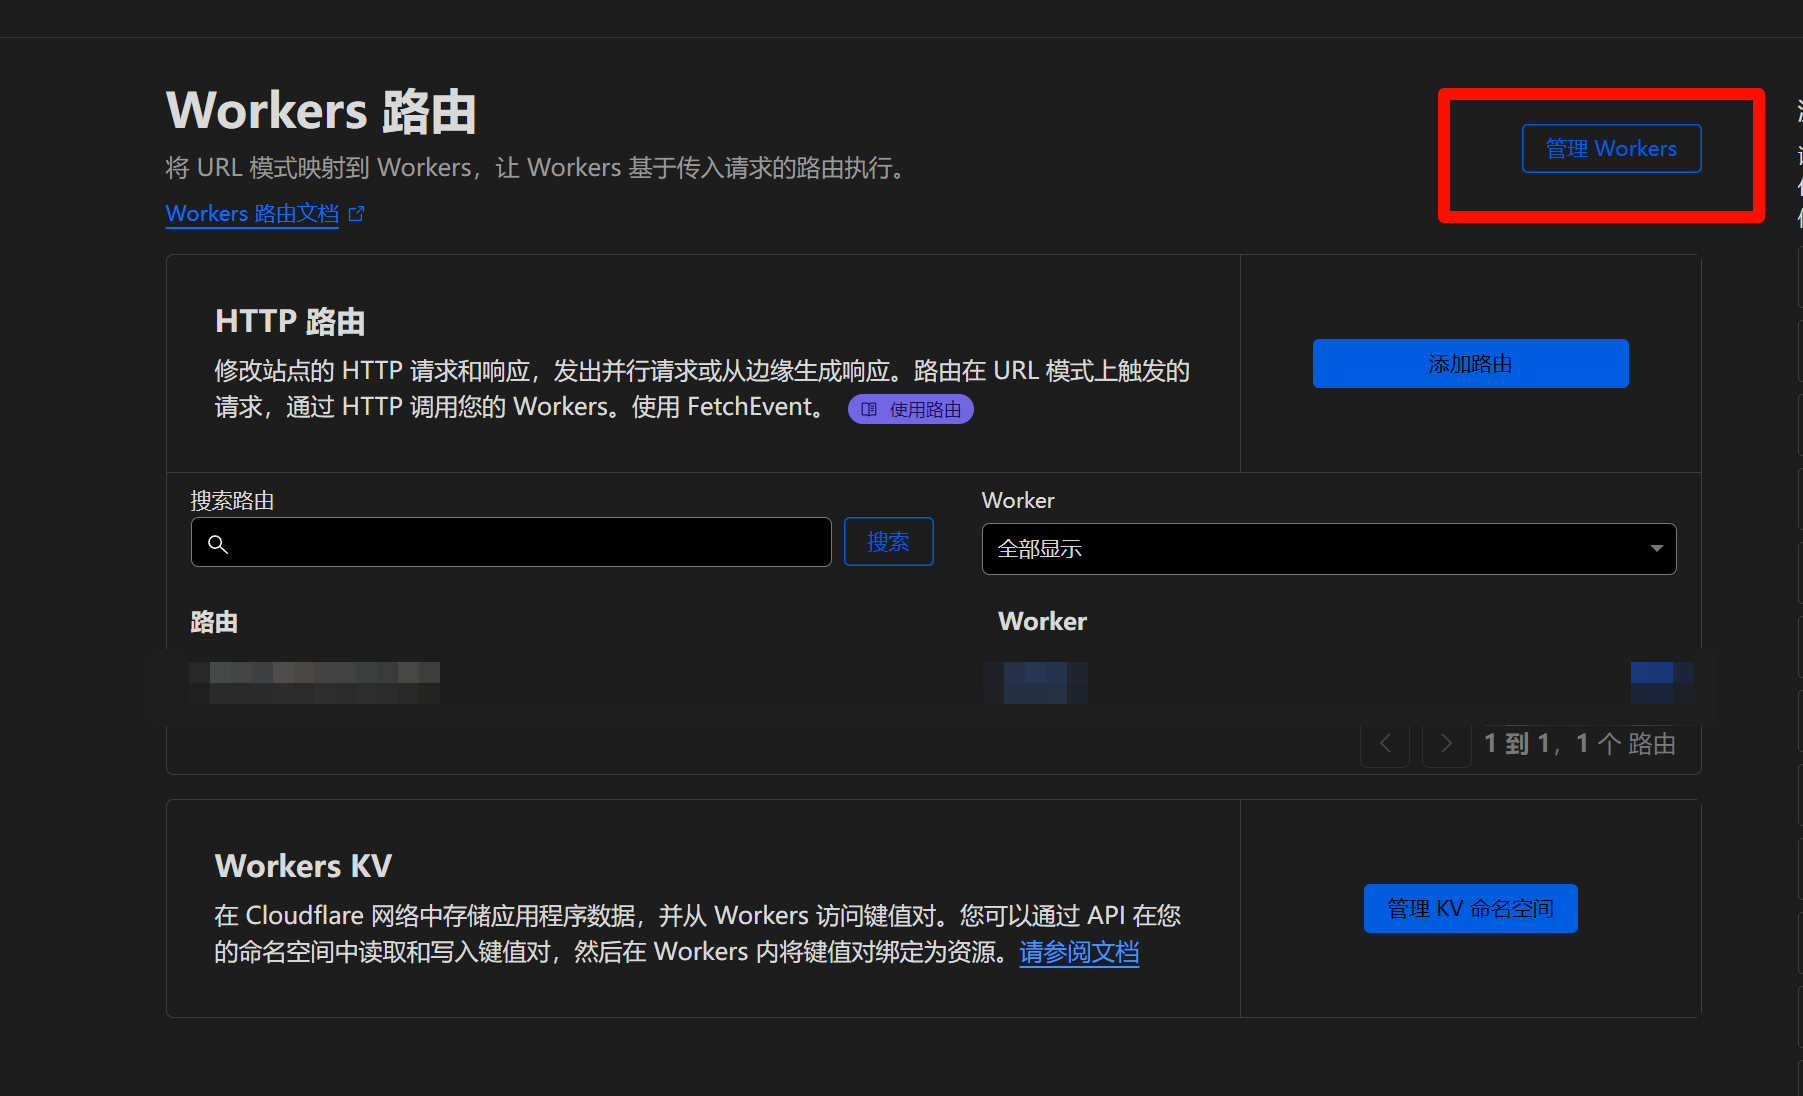Click the 添加路由 button
Image resolution: width=1803 pixels, height=1096 pixels.
tap(1470, 363)
